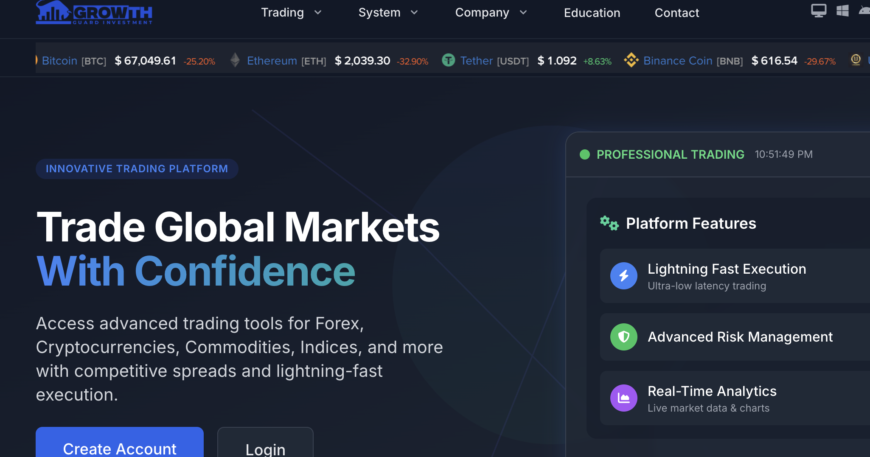Click the green Professional Trading status dot
This screenshot has height=457, width=870.
[585, 155]
